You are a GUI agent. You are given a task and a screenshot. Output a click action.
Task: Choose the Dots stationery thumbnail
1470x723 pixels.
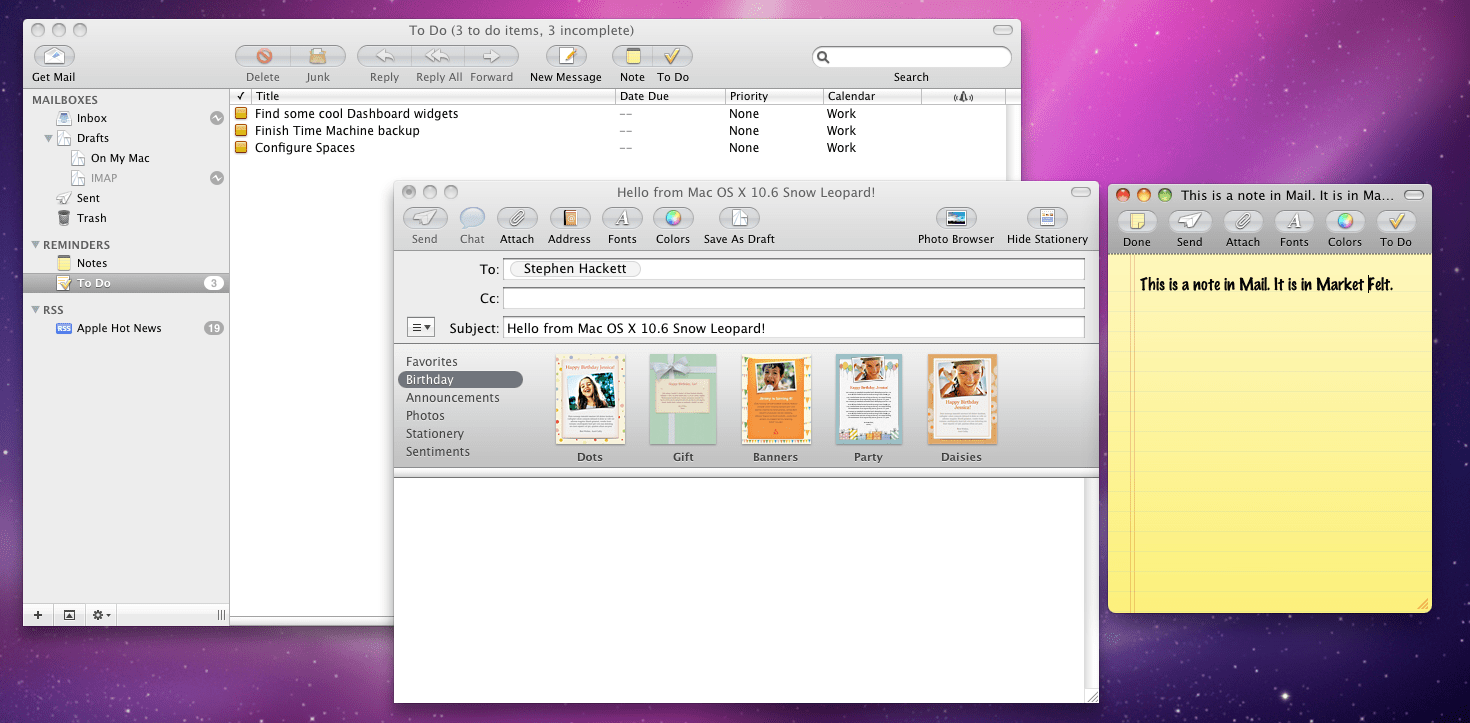coord(590,400)
